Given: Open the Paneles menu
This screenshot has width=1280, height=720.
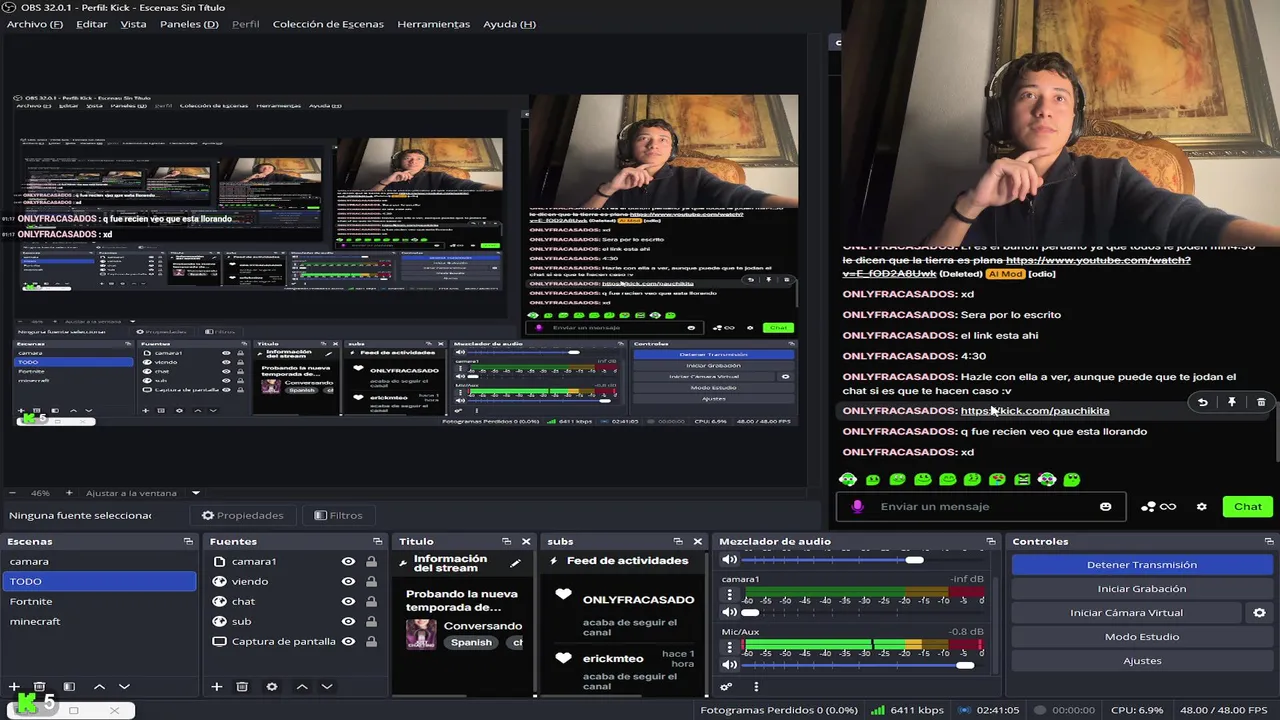Looking at the screenshot, I should coord(189,24).
